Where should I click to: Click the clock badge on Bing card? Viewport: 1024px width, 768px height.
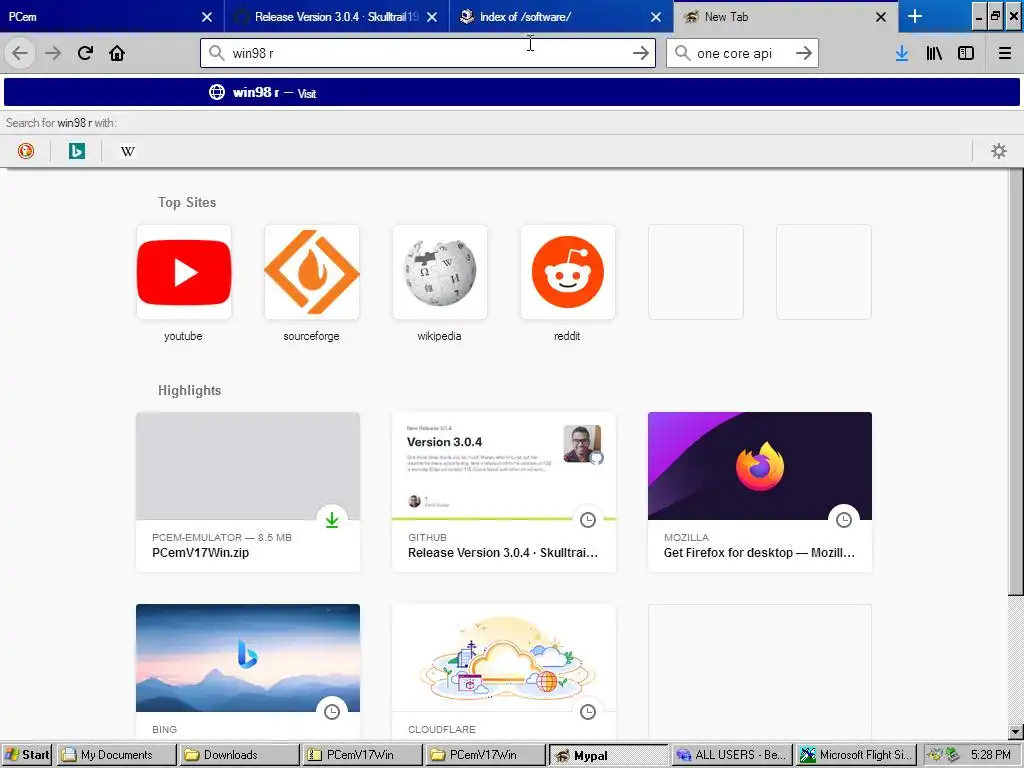(332, 712)
